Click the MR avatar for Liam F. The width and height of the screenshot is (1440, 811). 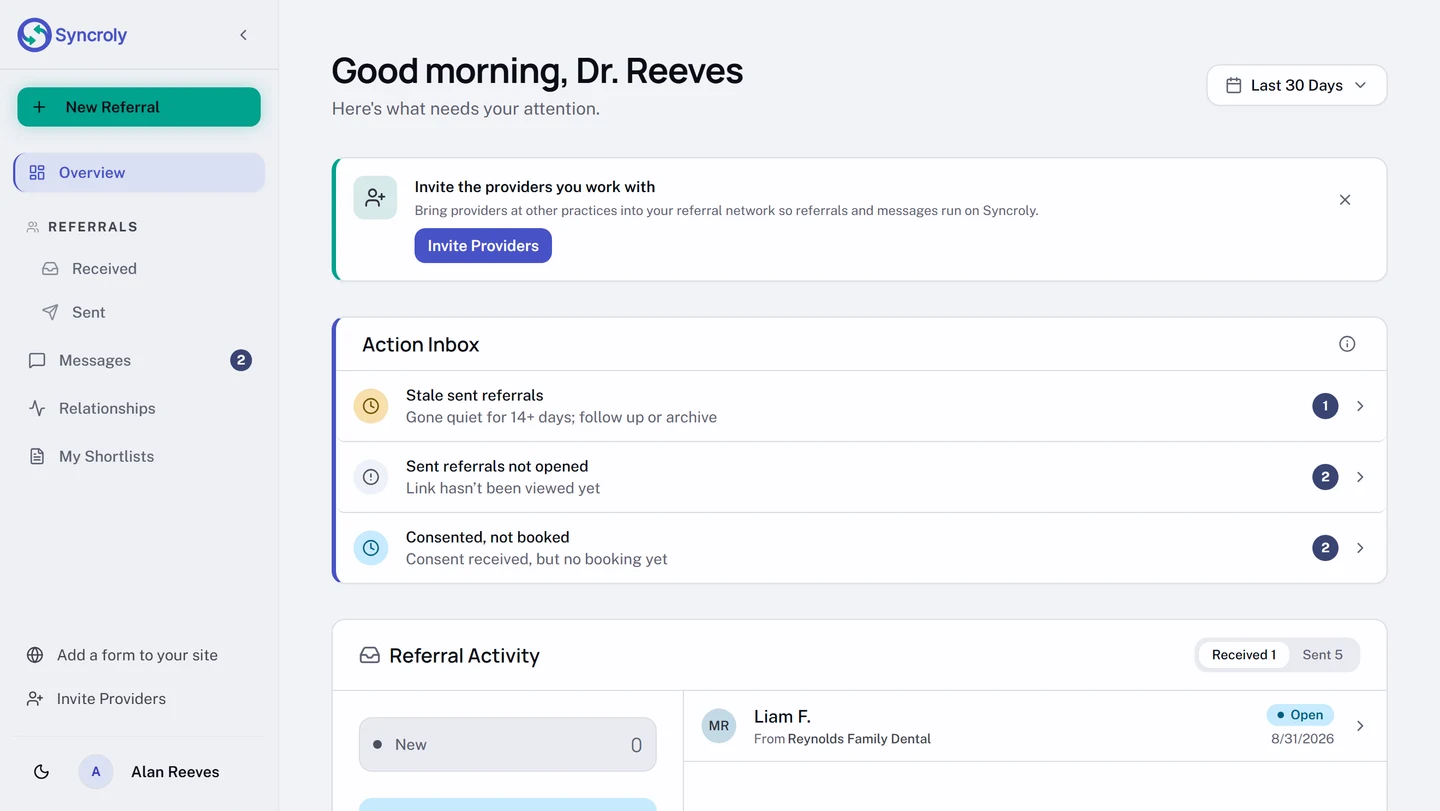(719, 726)
